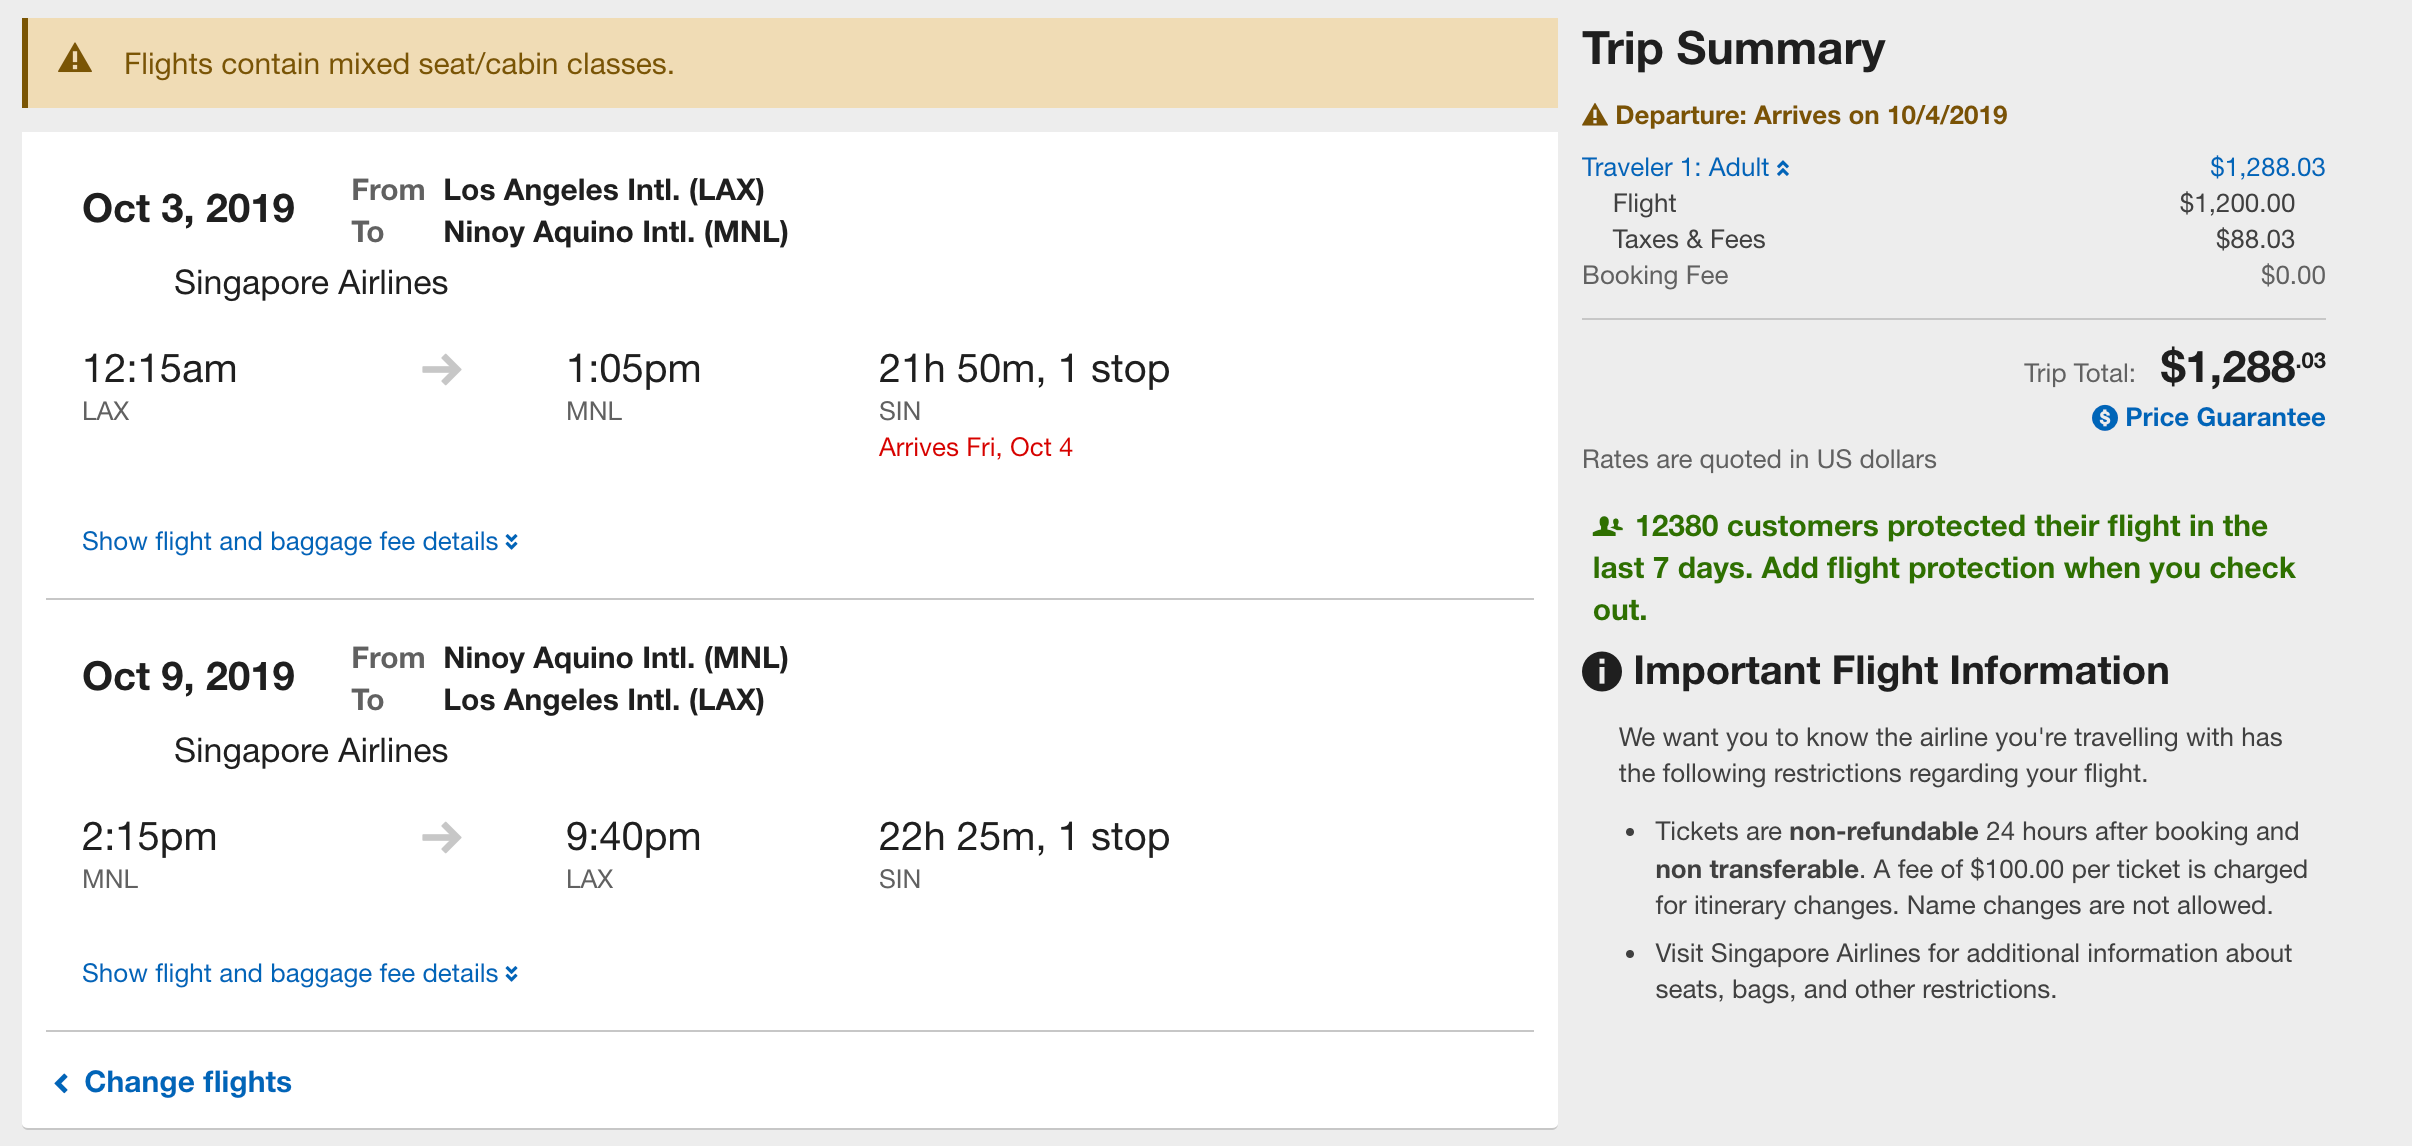Click the return flight arrow icon
The width and height of the screenshot is (2412, 1146).
pos(441,837)
